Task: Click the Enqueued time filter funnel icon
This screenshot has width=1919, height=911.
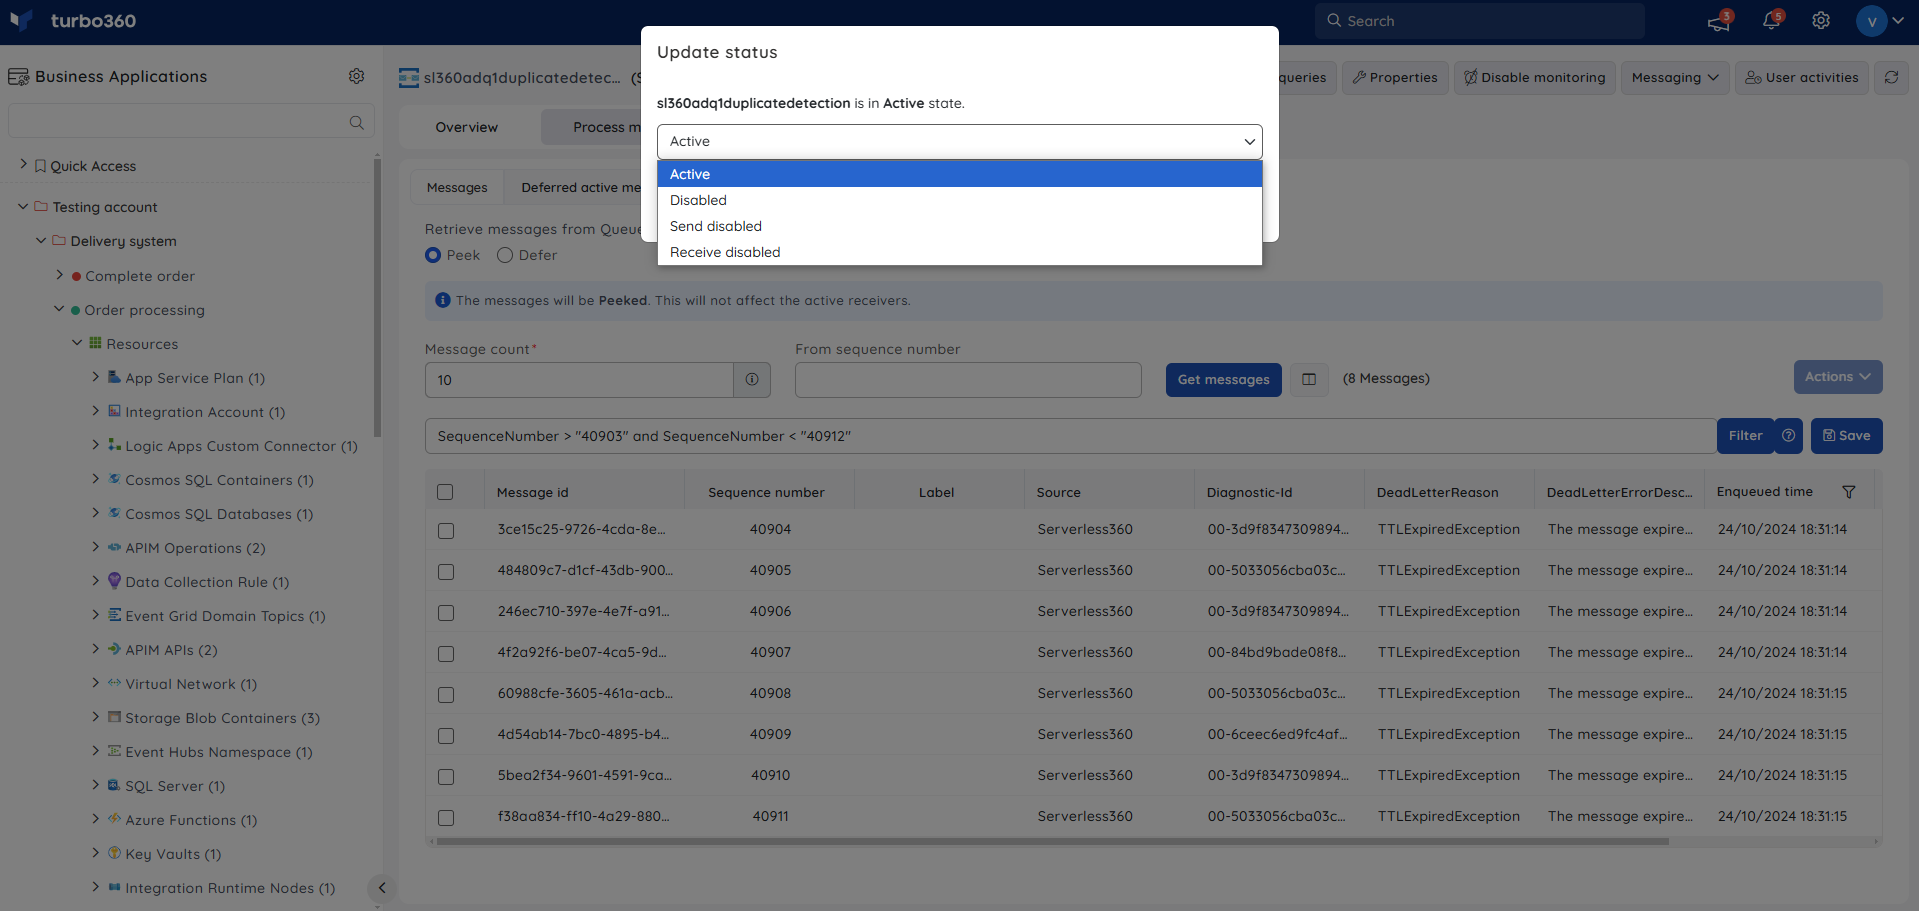Action: coord(1849,492)
